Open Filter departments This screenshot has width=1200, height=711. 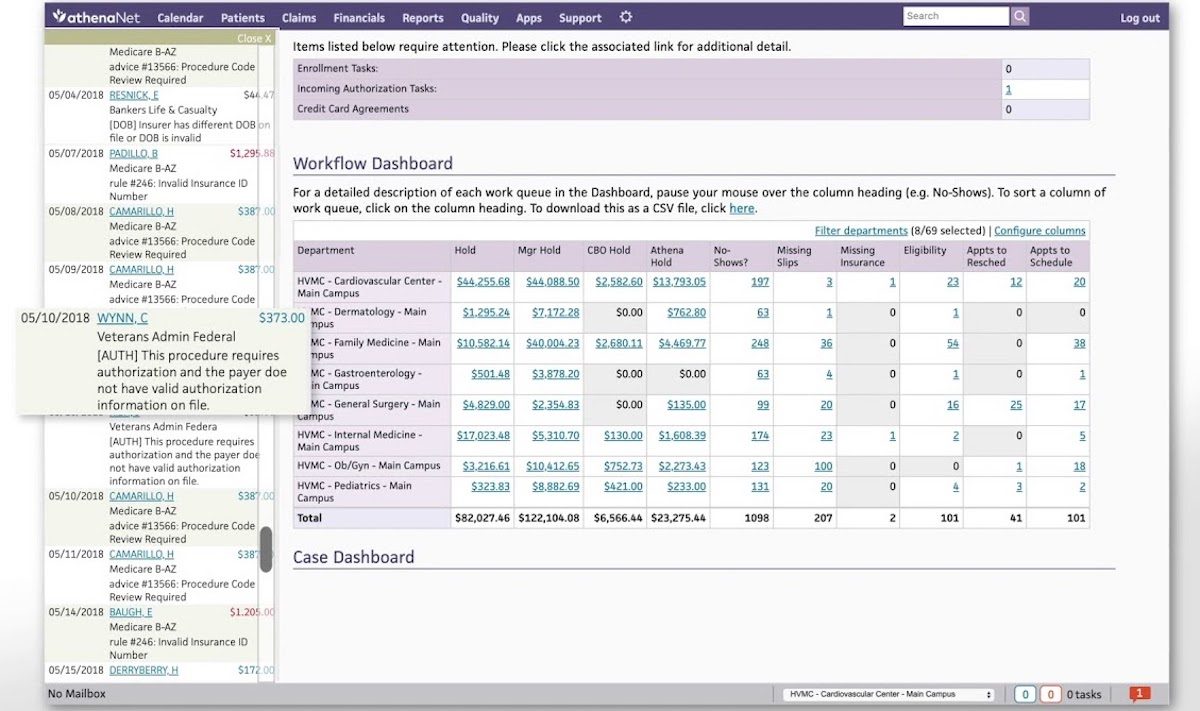861,230
